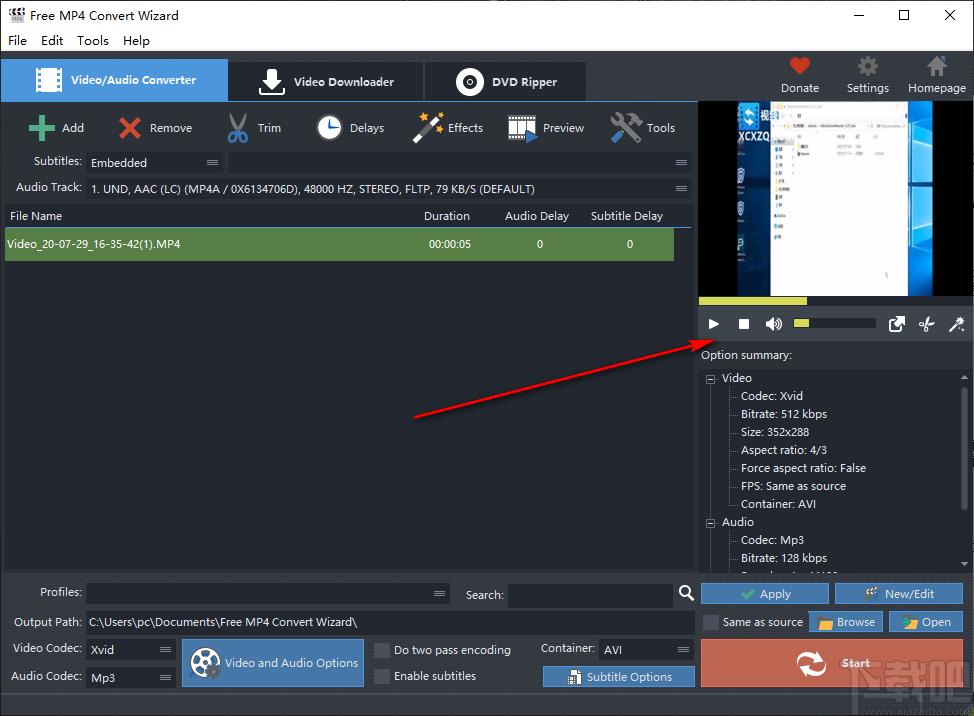
Task: Click the Search input field
Action: tap(590, 595)
